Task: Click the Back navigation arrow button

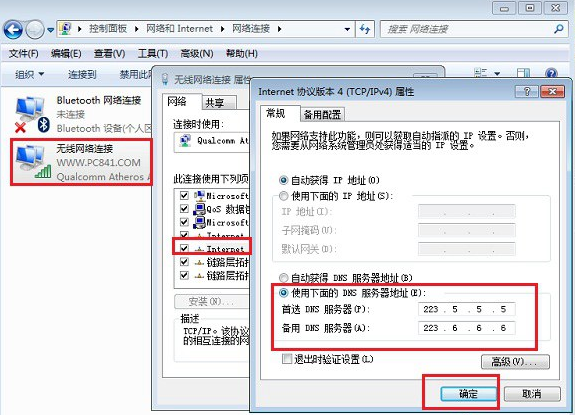Action: 13,29
